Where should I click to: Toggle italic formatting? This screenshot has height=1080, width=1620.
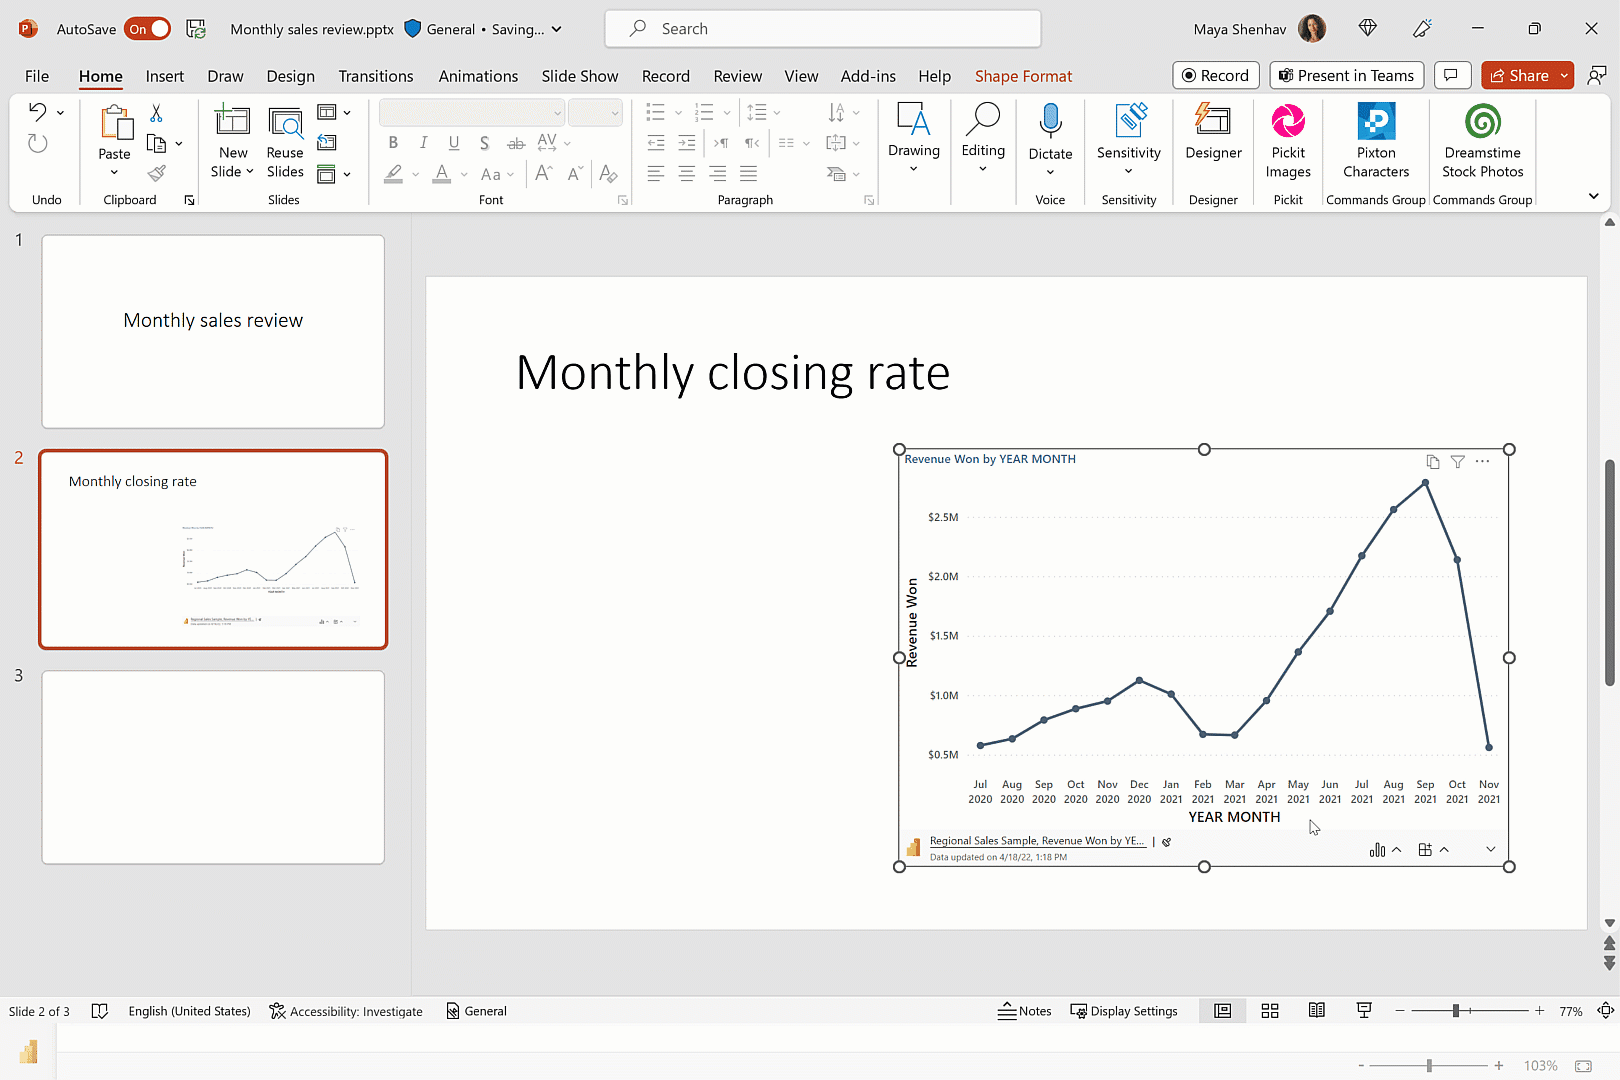click(423, 143)
